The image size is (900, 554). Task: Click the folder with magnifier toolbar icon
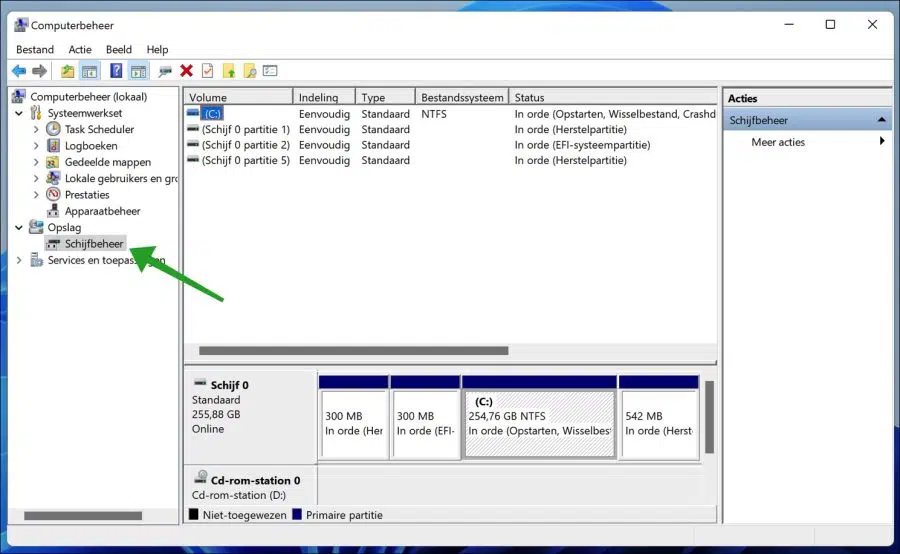[250, 71]
